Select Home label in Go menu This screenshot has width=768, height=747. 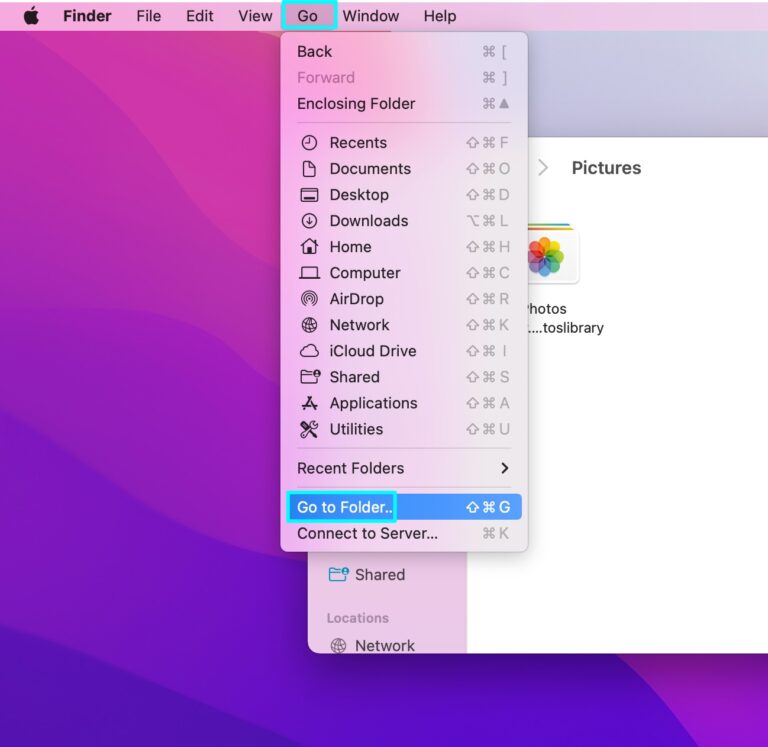tap(350, 247)
